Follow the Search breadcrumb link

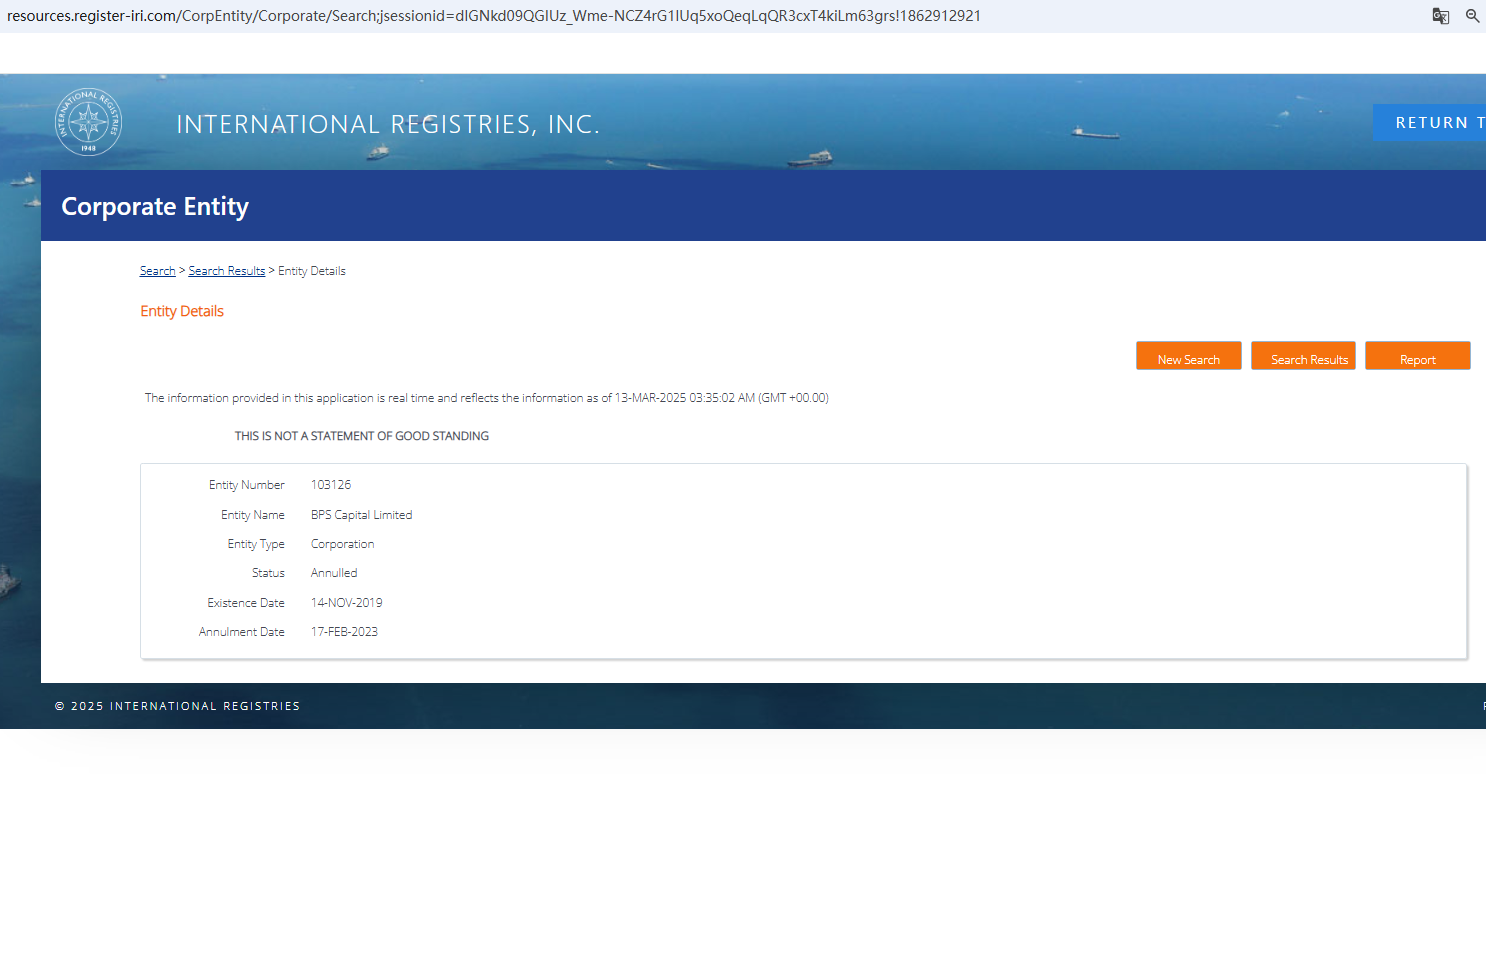click(x=157, y=271)
